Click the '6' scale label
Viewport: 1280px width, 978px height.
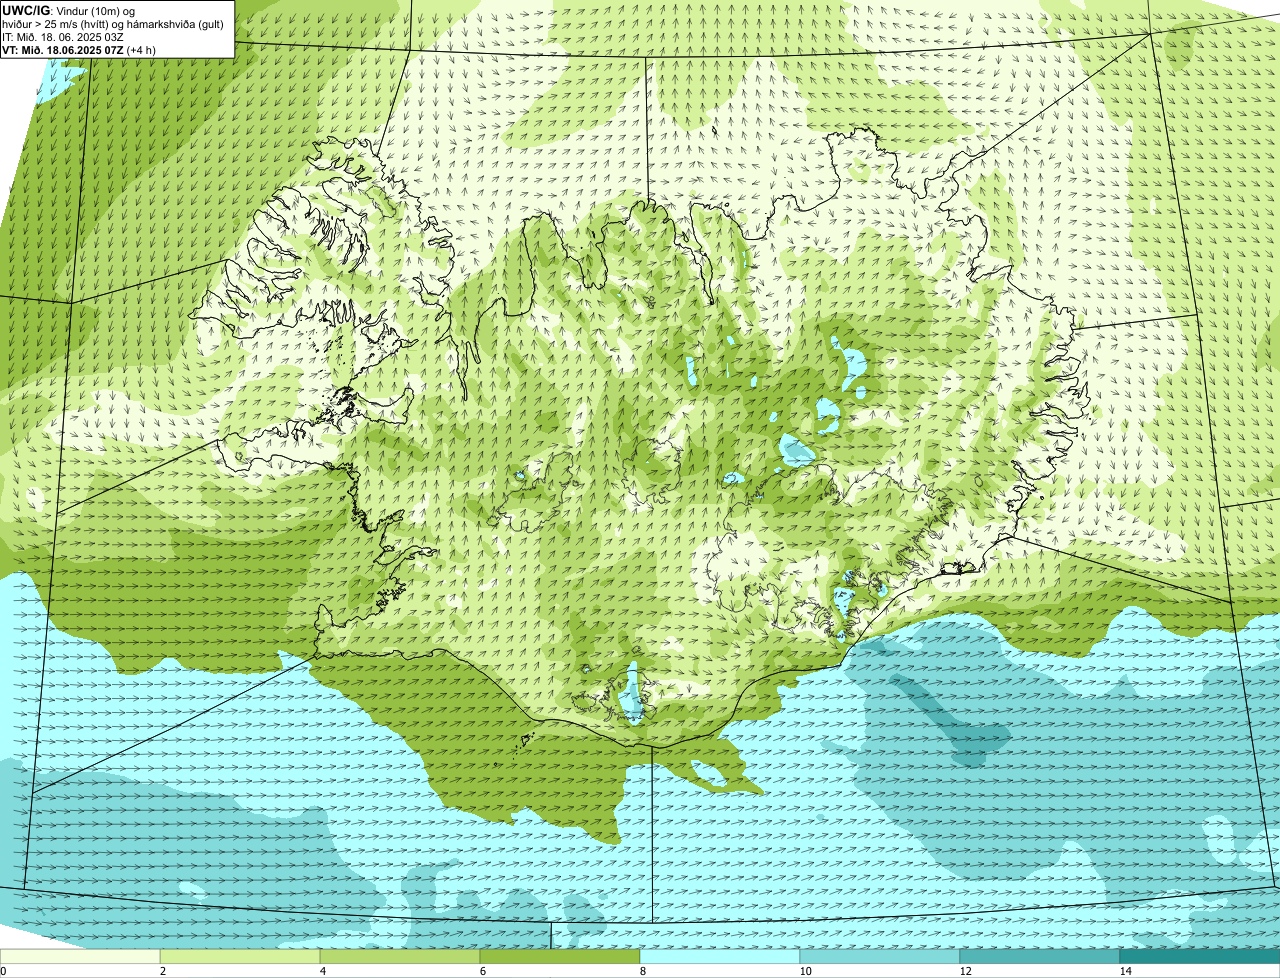coord(482,971)
